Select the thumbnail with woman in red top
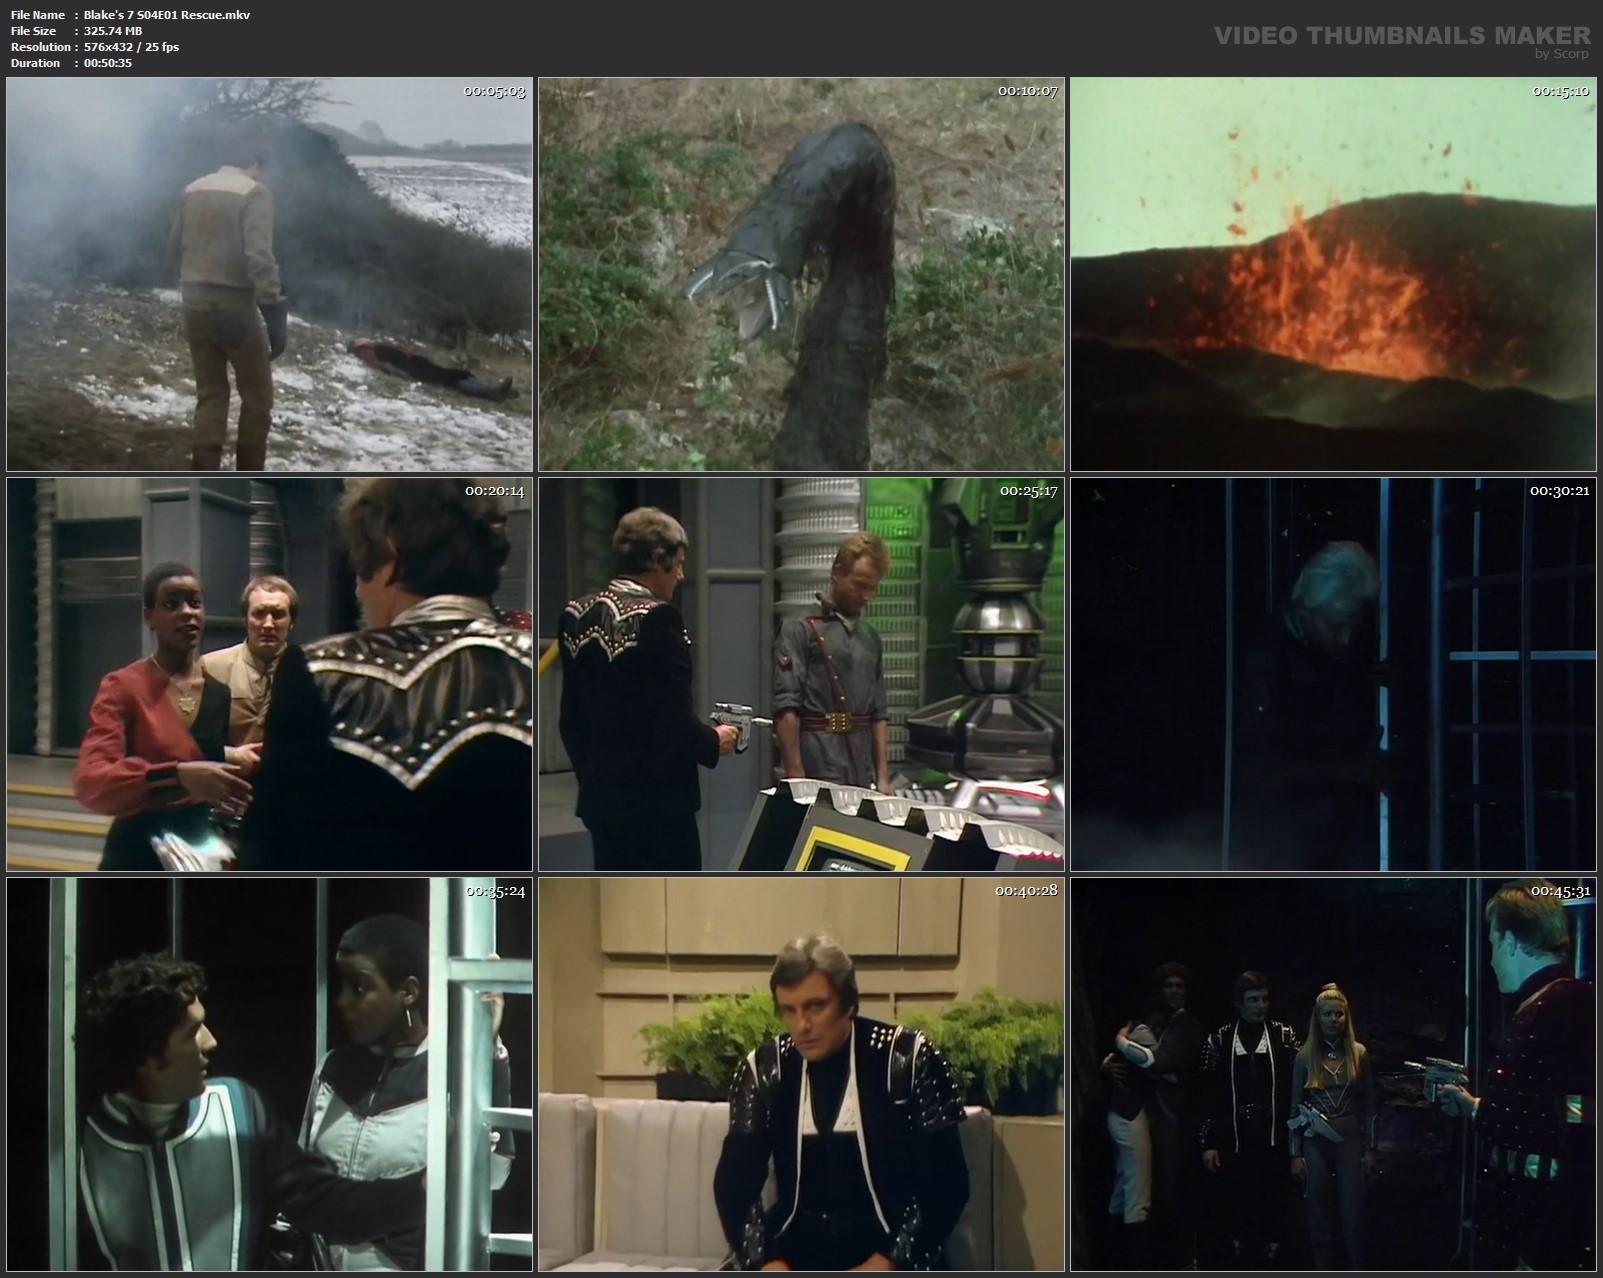This screenshot has height=1278, width=1603. tap(270, 674)
